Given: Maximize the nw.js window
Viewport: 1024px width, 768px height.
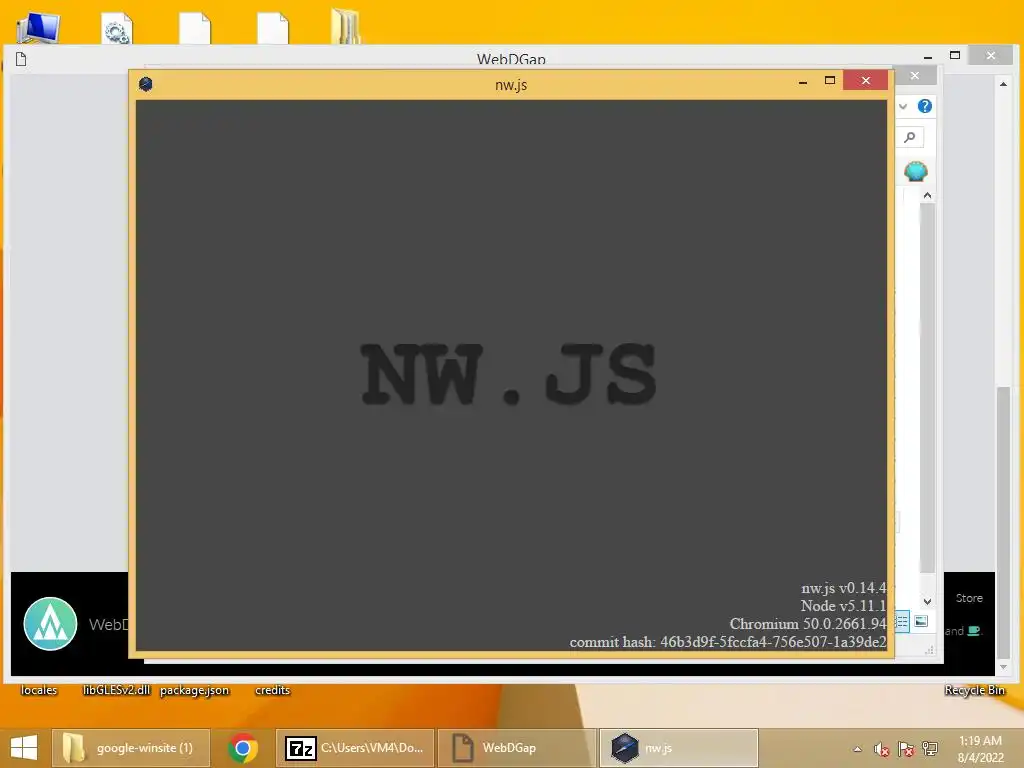Looking at the screenshot, I should point(829,80).
